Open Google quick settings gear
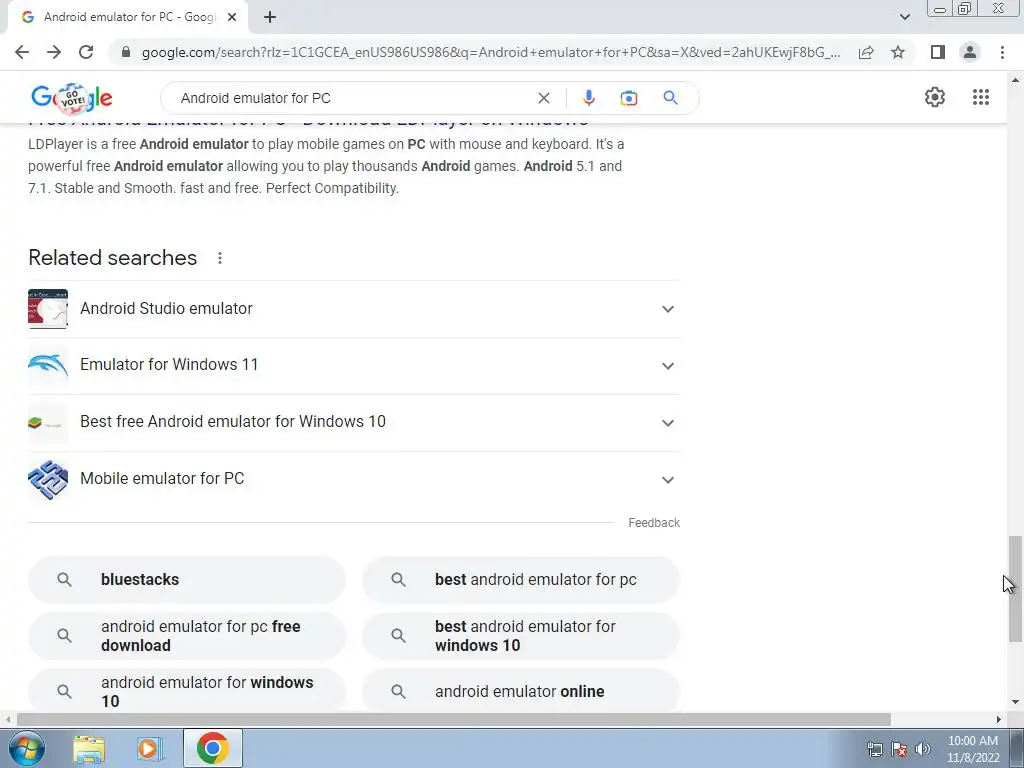1024x768 pixels. click(935, 97)
